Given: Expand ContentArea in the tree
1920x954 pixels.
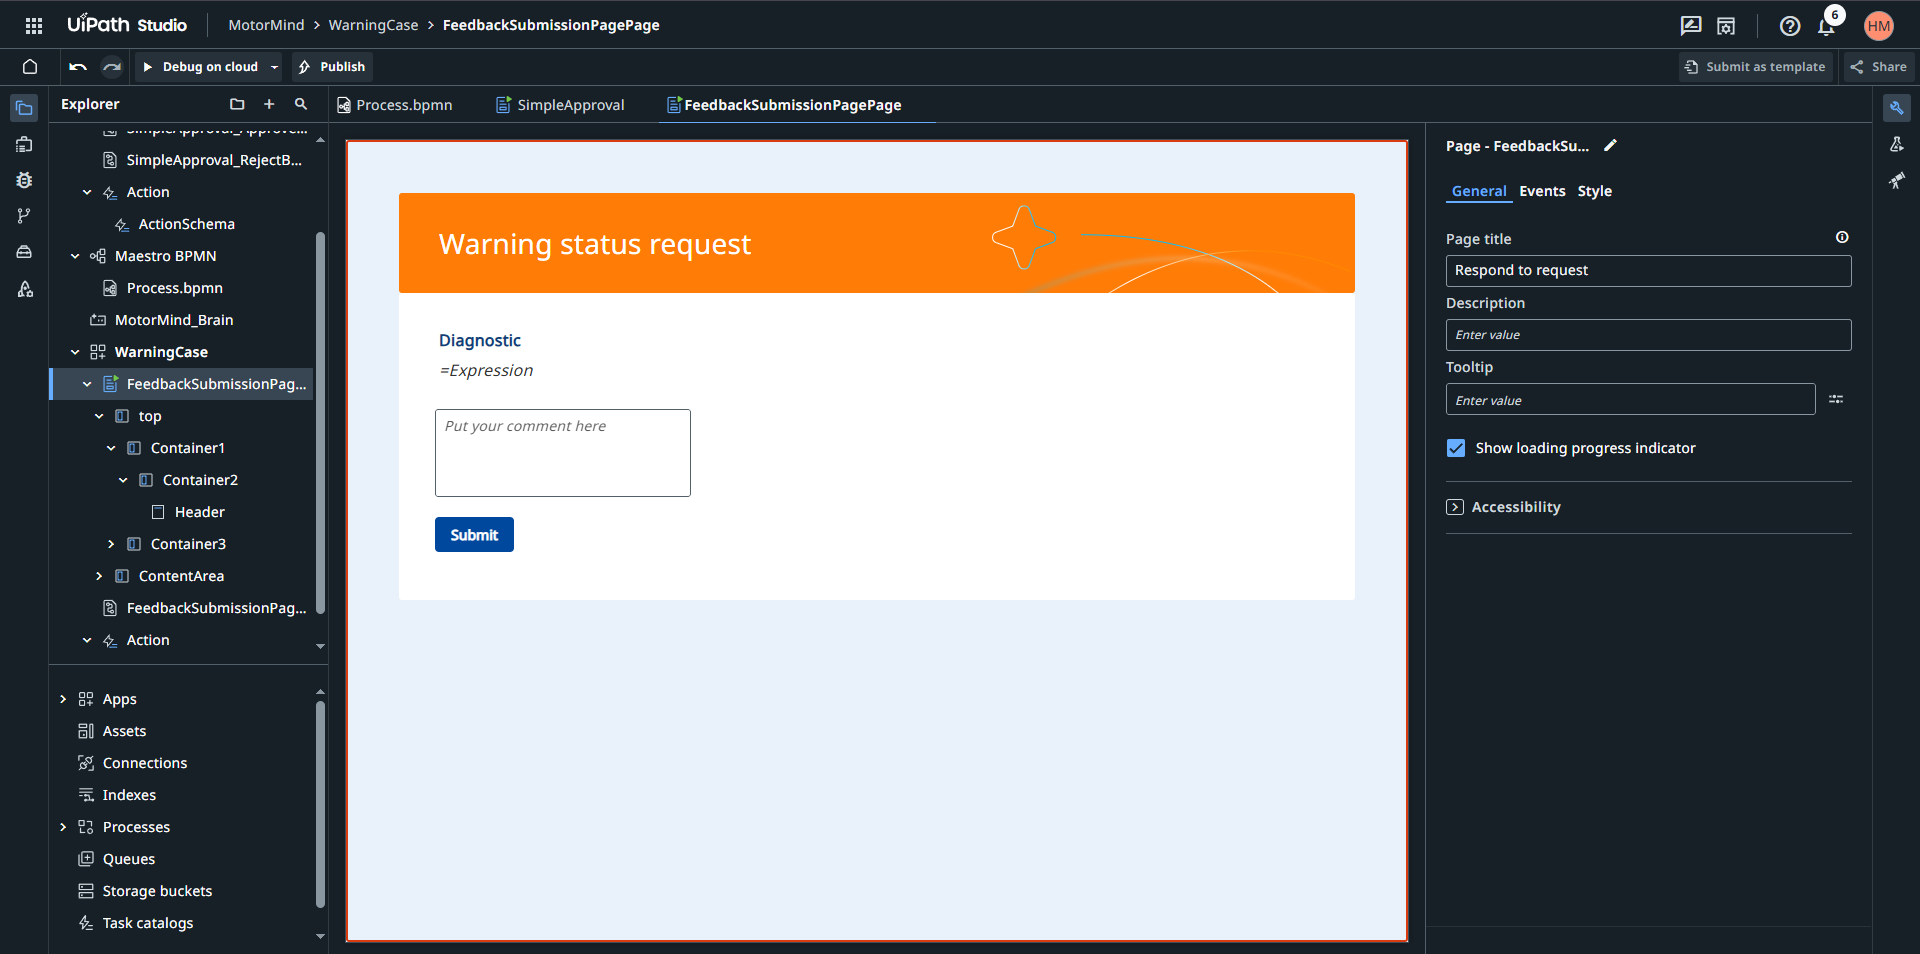Looking at the screenshot, I should pyautogui.click(x=99, y=576).
